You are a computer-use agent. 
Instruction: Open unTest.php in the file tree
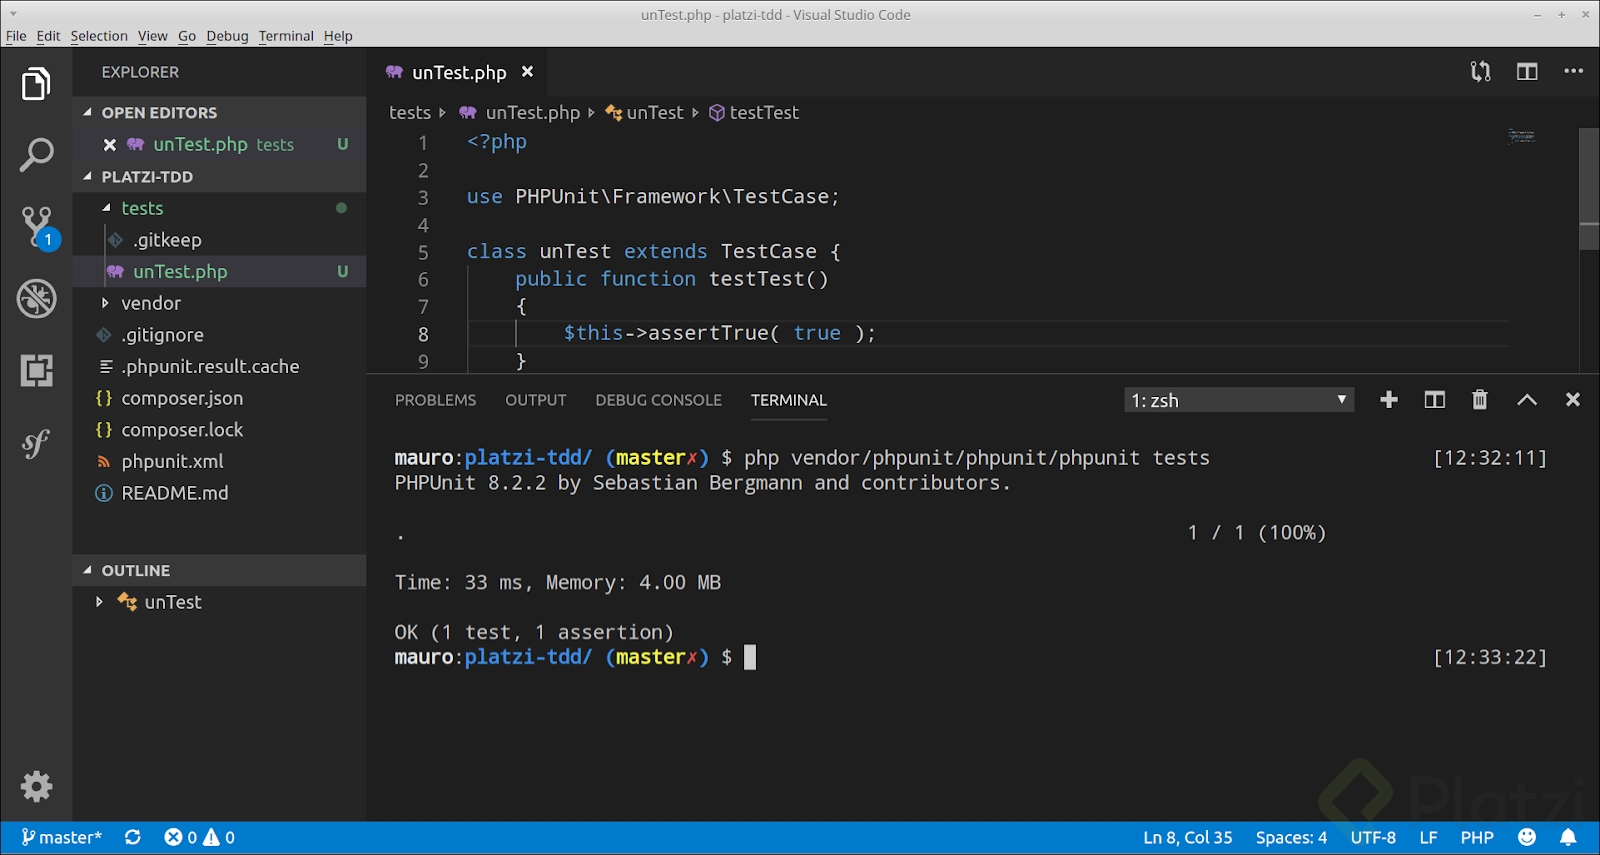[x=219, y=272]
